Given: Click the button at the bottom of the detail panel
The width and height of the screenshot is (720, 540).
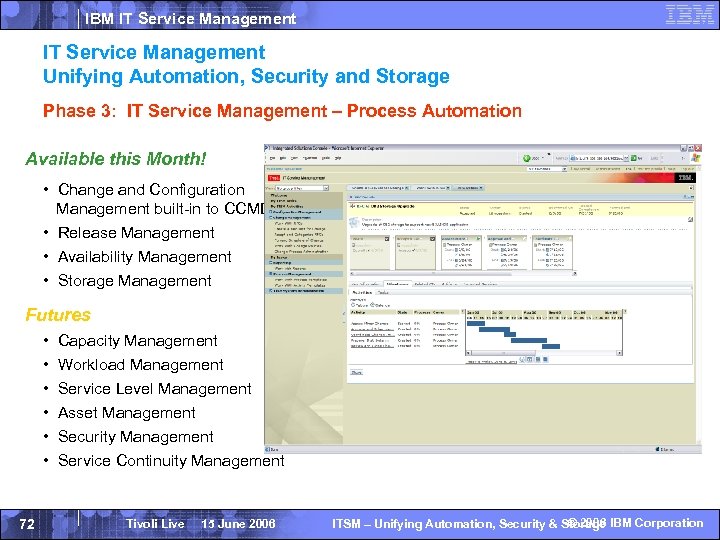Looking at the screenshot, I should [x=357, y=372].
